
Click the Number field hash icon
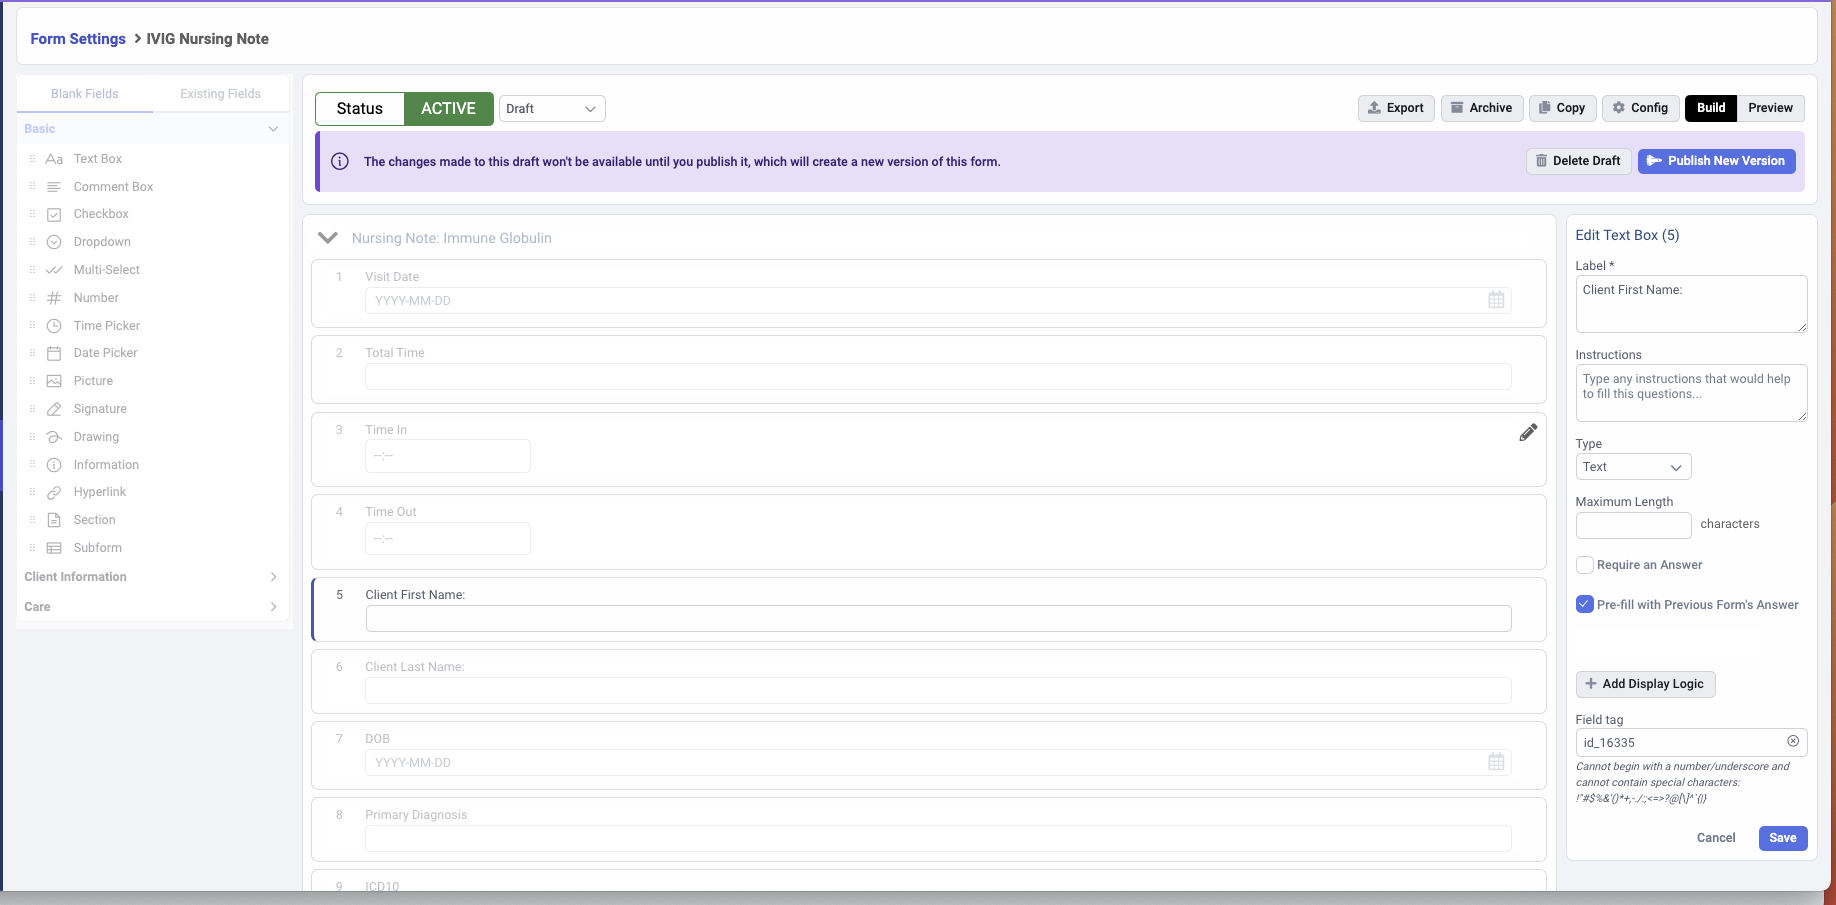pyautogui.click(x=54, y=298)
